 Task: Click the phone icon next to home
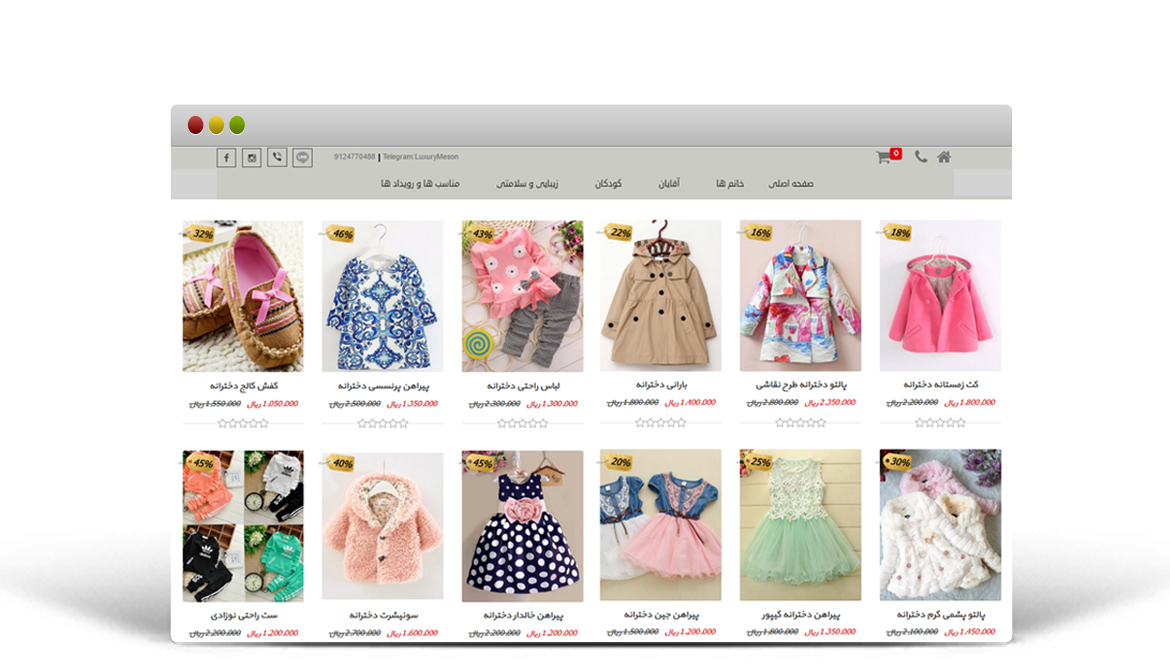[x=921, y=157]
